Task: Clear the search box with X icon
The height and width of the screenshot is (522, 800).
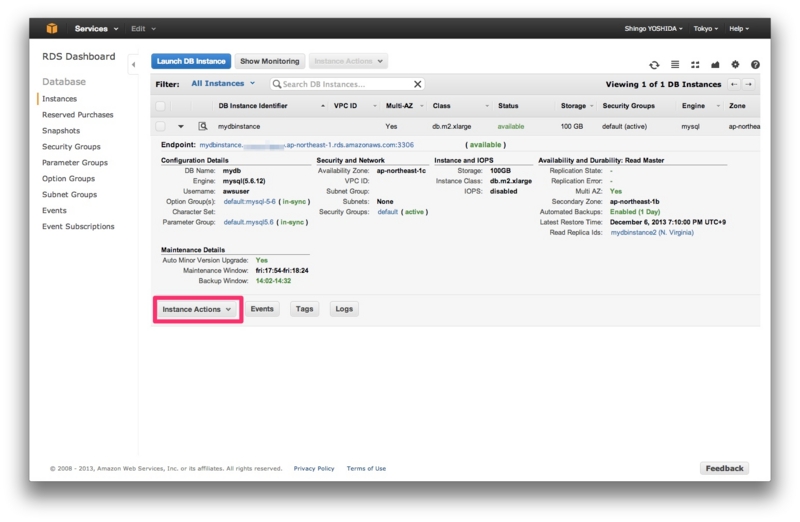Action: pos(417,84)
